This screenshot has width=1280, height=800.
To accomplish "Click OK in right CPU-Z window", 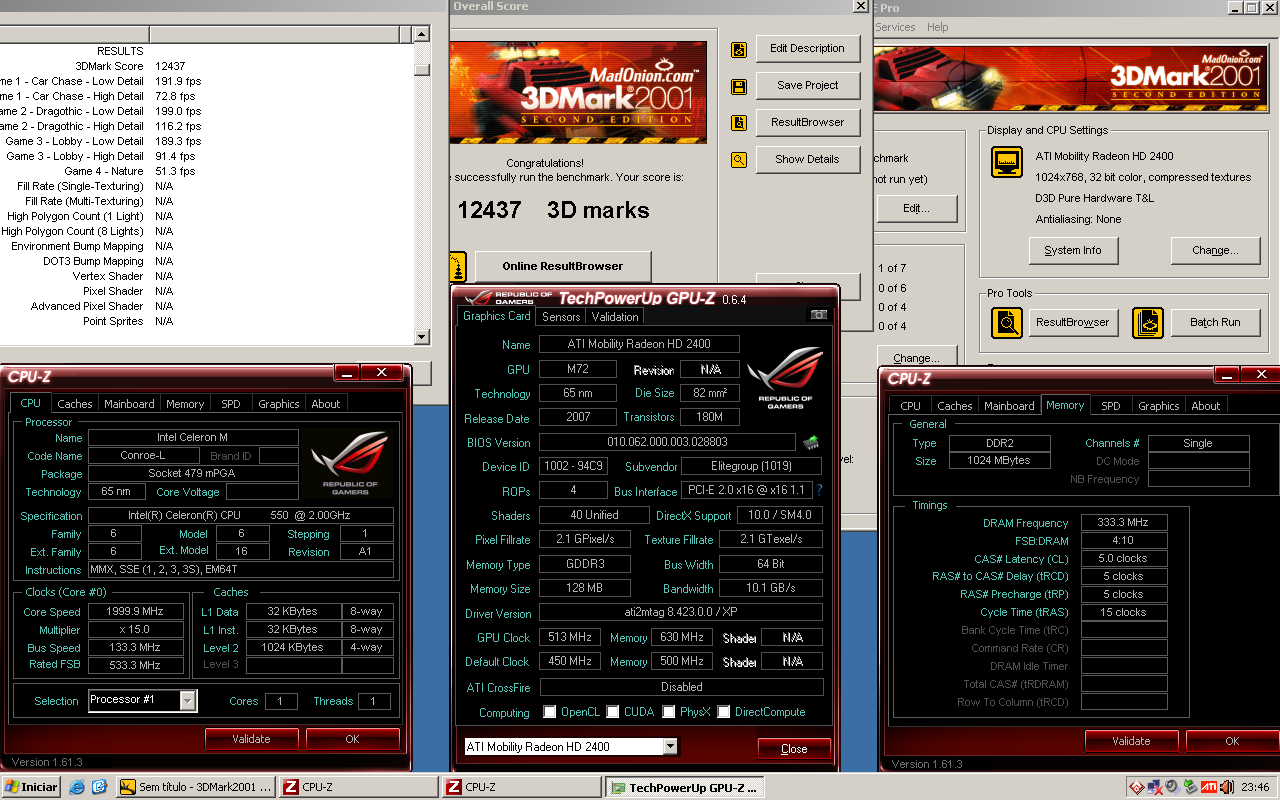I will click(1232, 741).
